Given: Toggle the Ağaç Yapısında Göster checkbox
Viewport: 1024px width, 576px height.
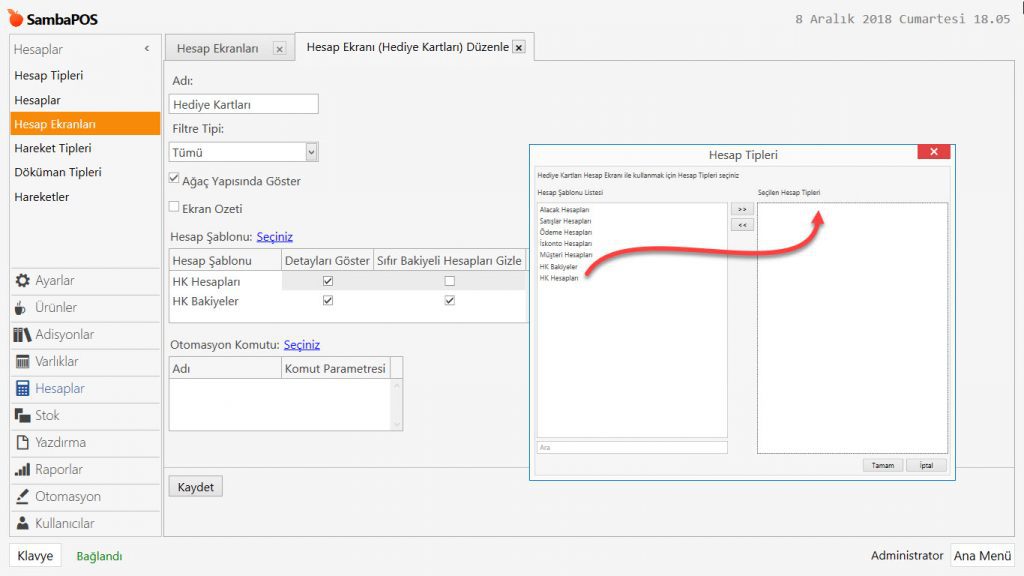Looking at the screenshot, I should [x=175, y=180].
